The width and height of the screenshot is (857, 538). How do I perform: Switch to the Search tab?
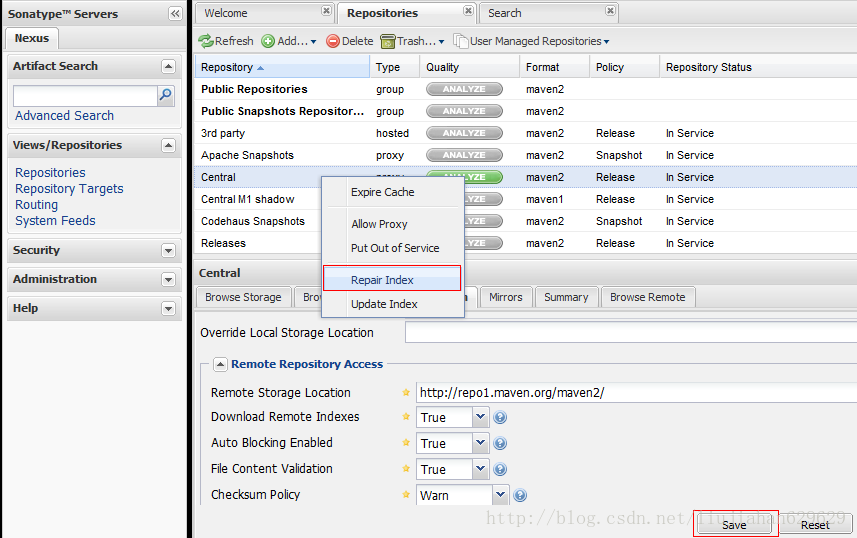(x=504, y=13)
